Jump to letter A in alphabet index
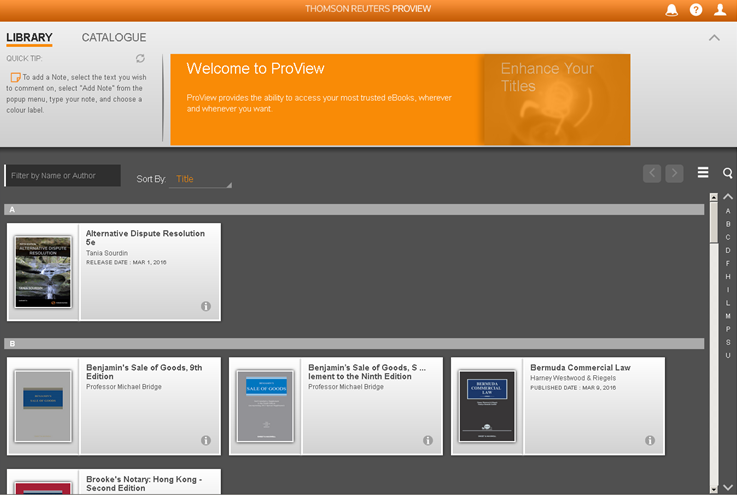 [x=728, y=211]
